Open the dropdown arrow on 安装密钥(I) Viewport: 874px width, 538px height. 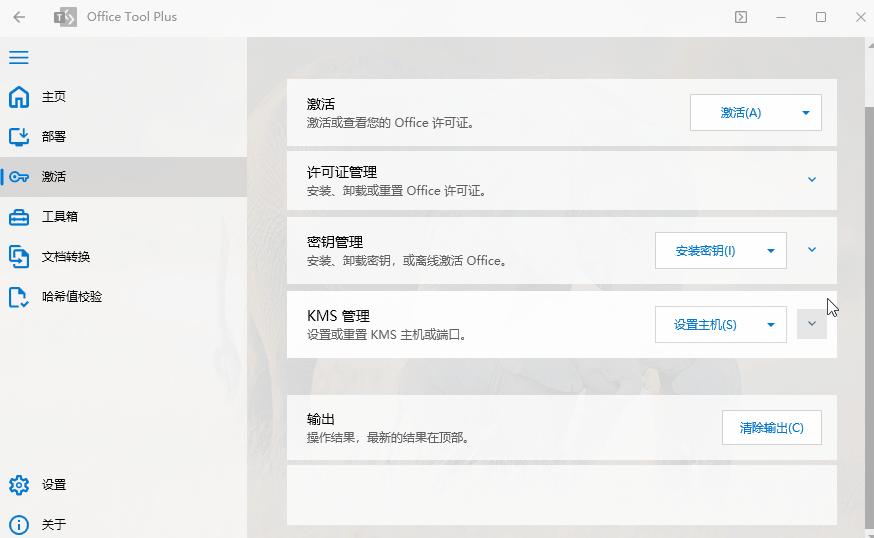pos(771,251)
